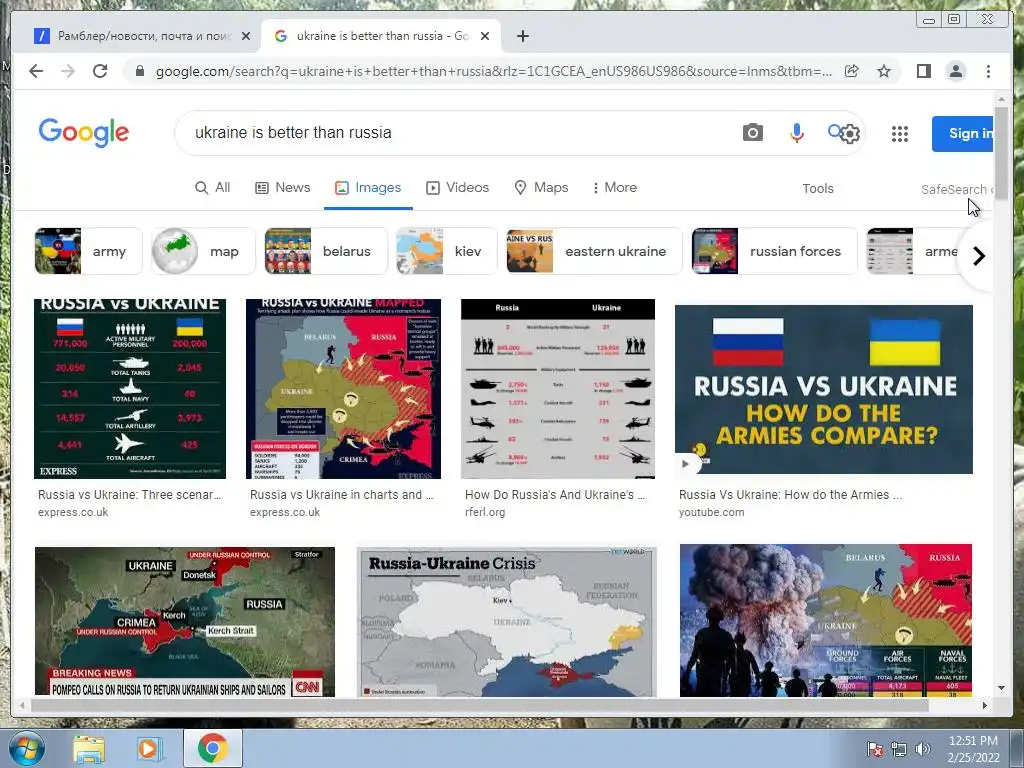Screen dimensions: 1024x768
Task: Click the browser forward arrow
Action: click(68, 71)
